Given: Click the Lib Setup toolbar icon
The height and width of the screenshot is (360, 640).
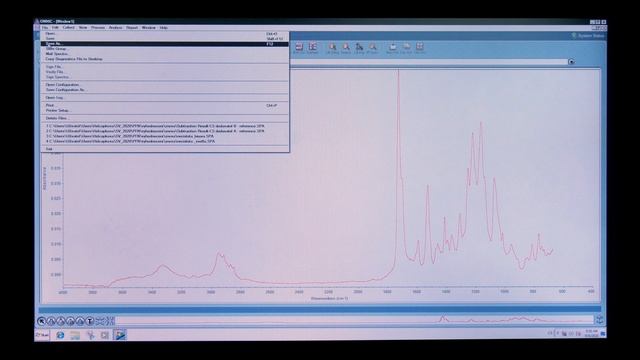Looking at the screenshot, I should coord(333,48).
